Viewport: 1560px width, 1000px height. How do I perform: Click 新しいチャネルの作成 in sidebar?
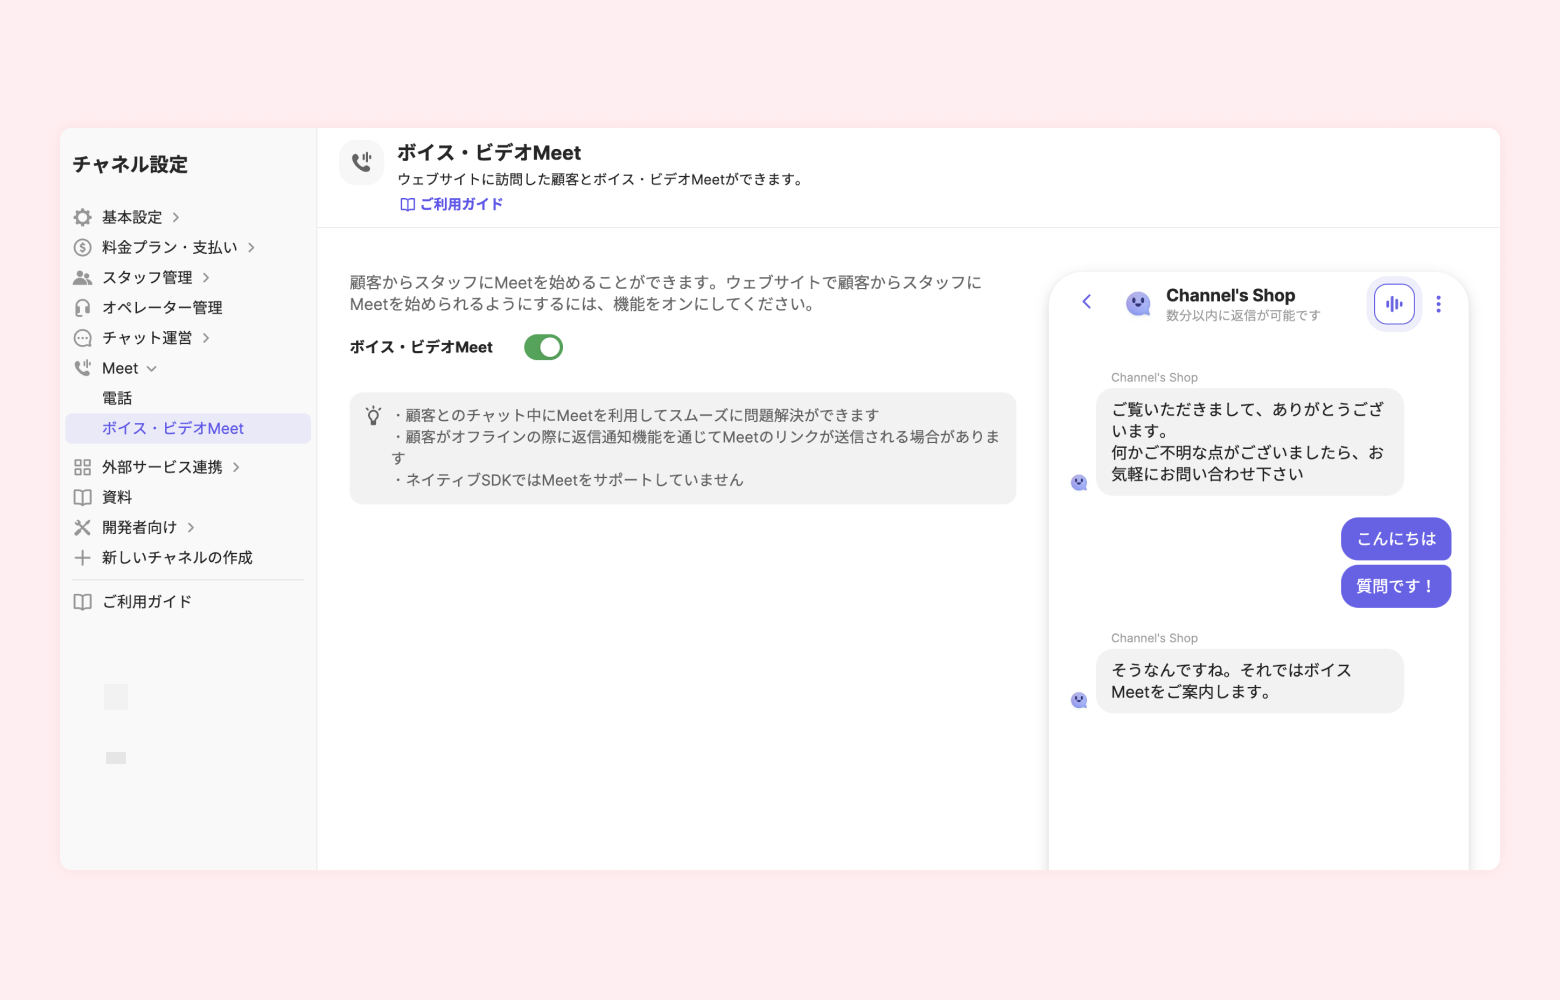point(177,557)
